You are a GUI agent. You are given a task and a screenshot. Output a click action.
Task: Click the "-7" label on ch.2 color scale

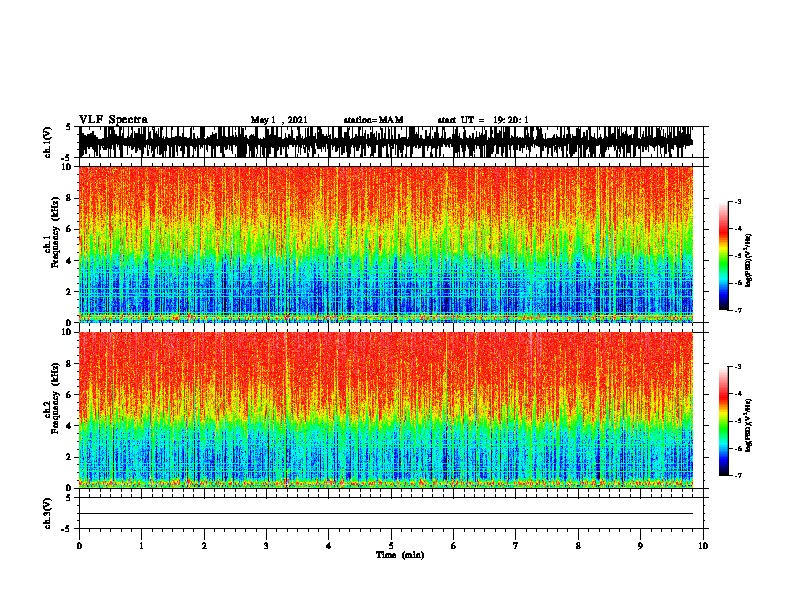pos(738,475)
